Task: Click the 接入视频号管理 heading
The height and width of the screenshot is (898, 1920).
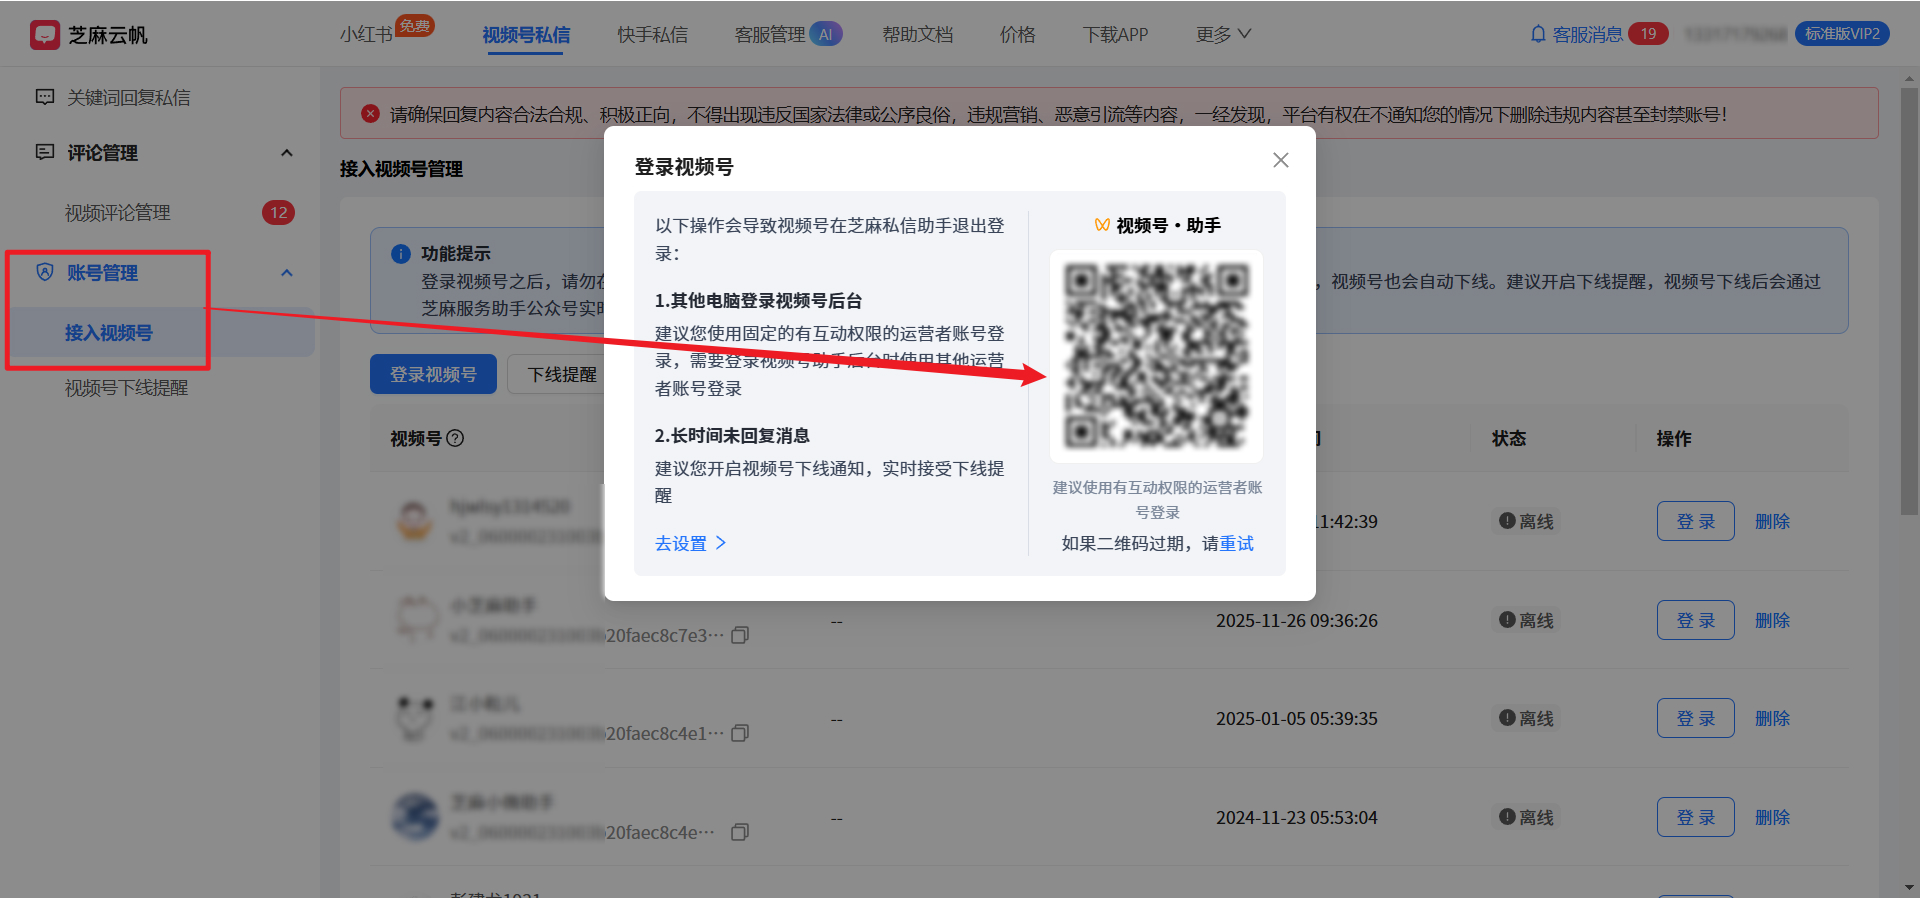Action: [401, 169]
